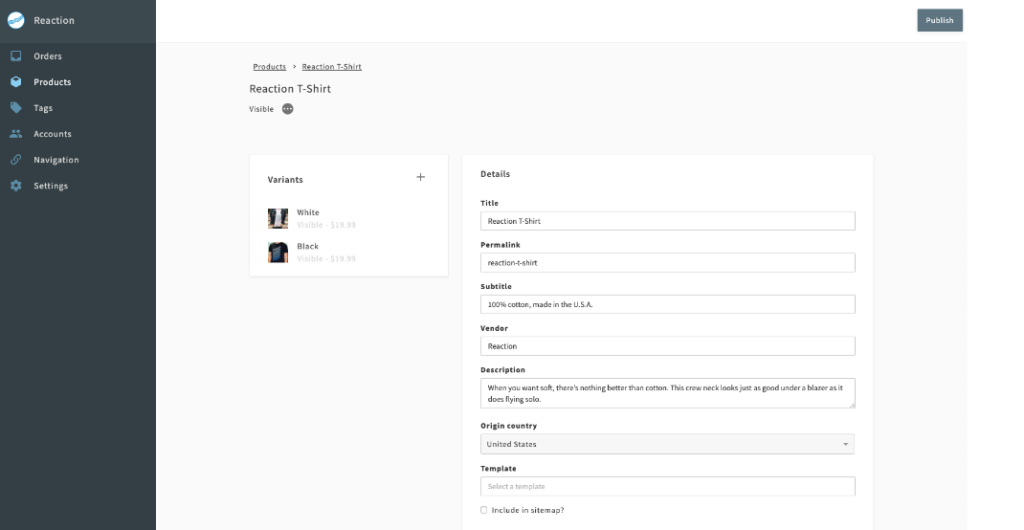Open the Black variant name
Viewport: 1024px width, 530px height.
click(x=308, y=247)
